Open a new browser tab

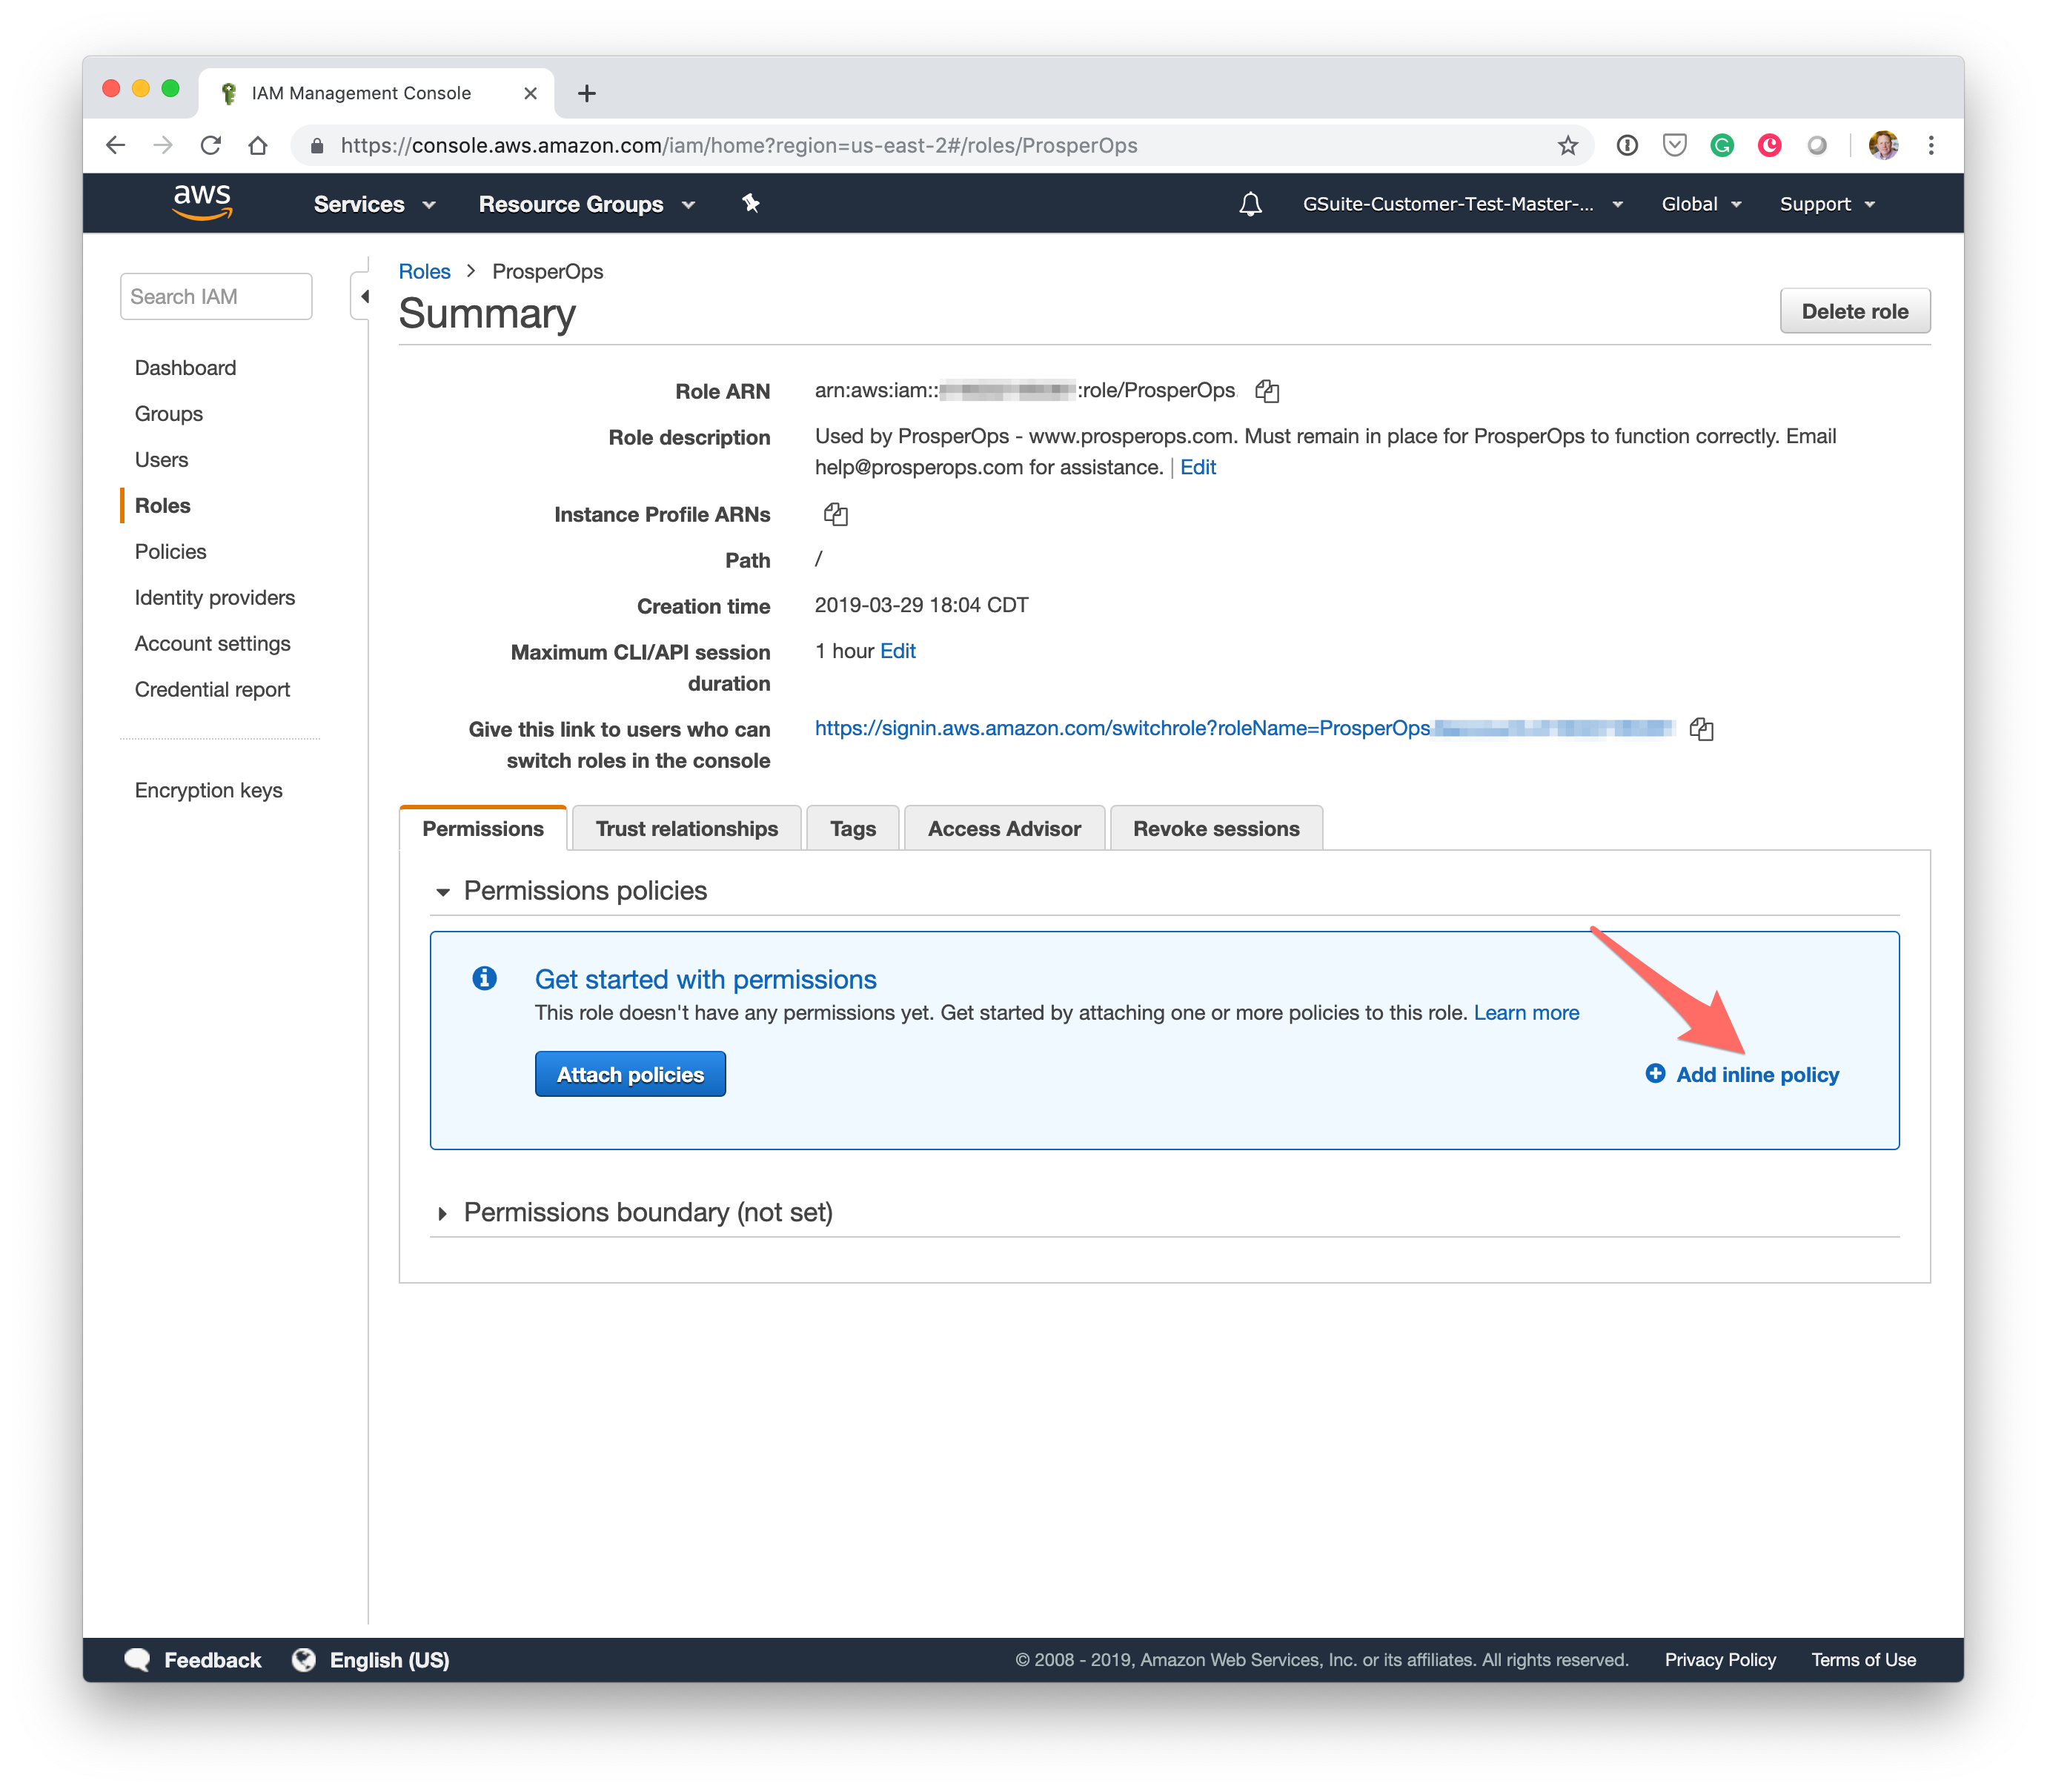587,93
